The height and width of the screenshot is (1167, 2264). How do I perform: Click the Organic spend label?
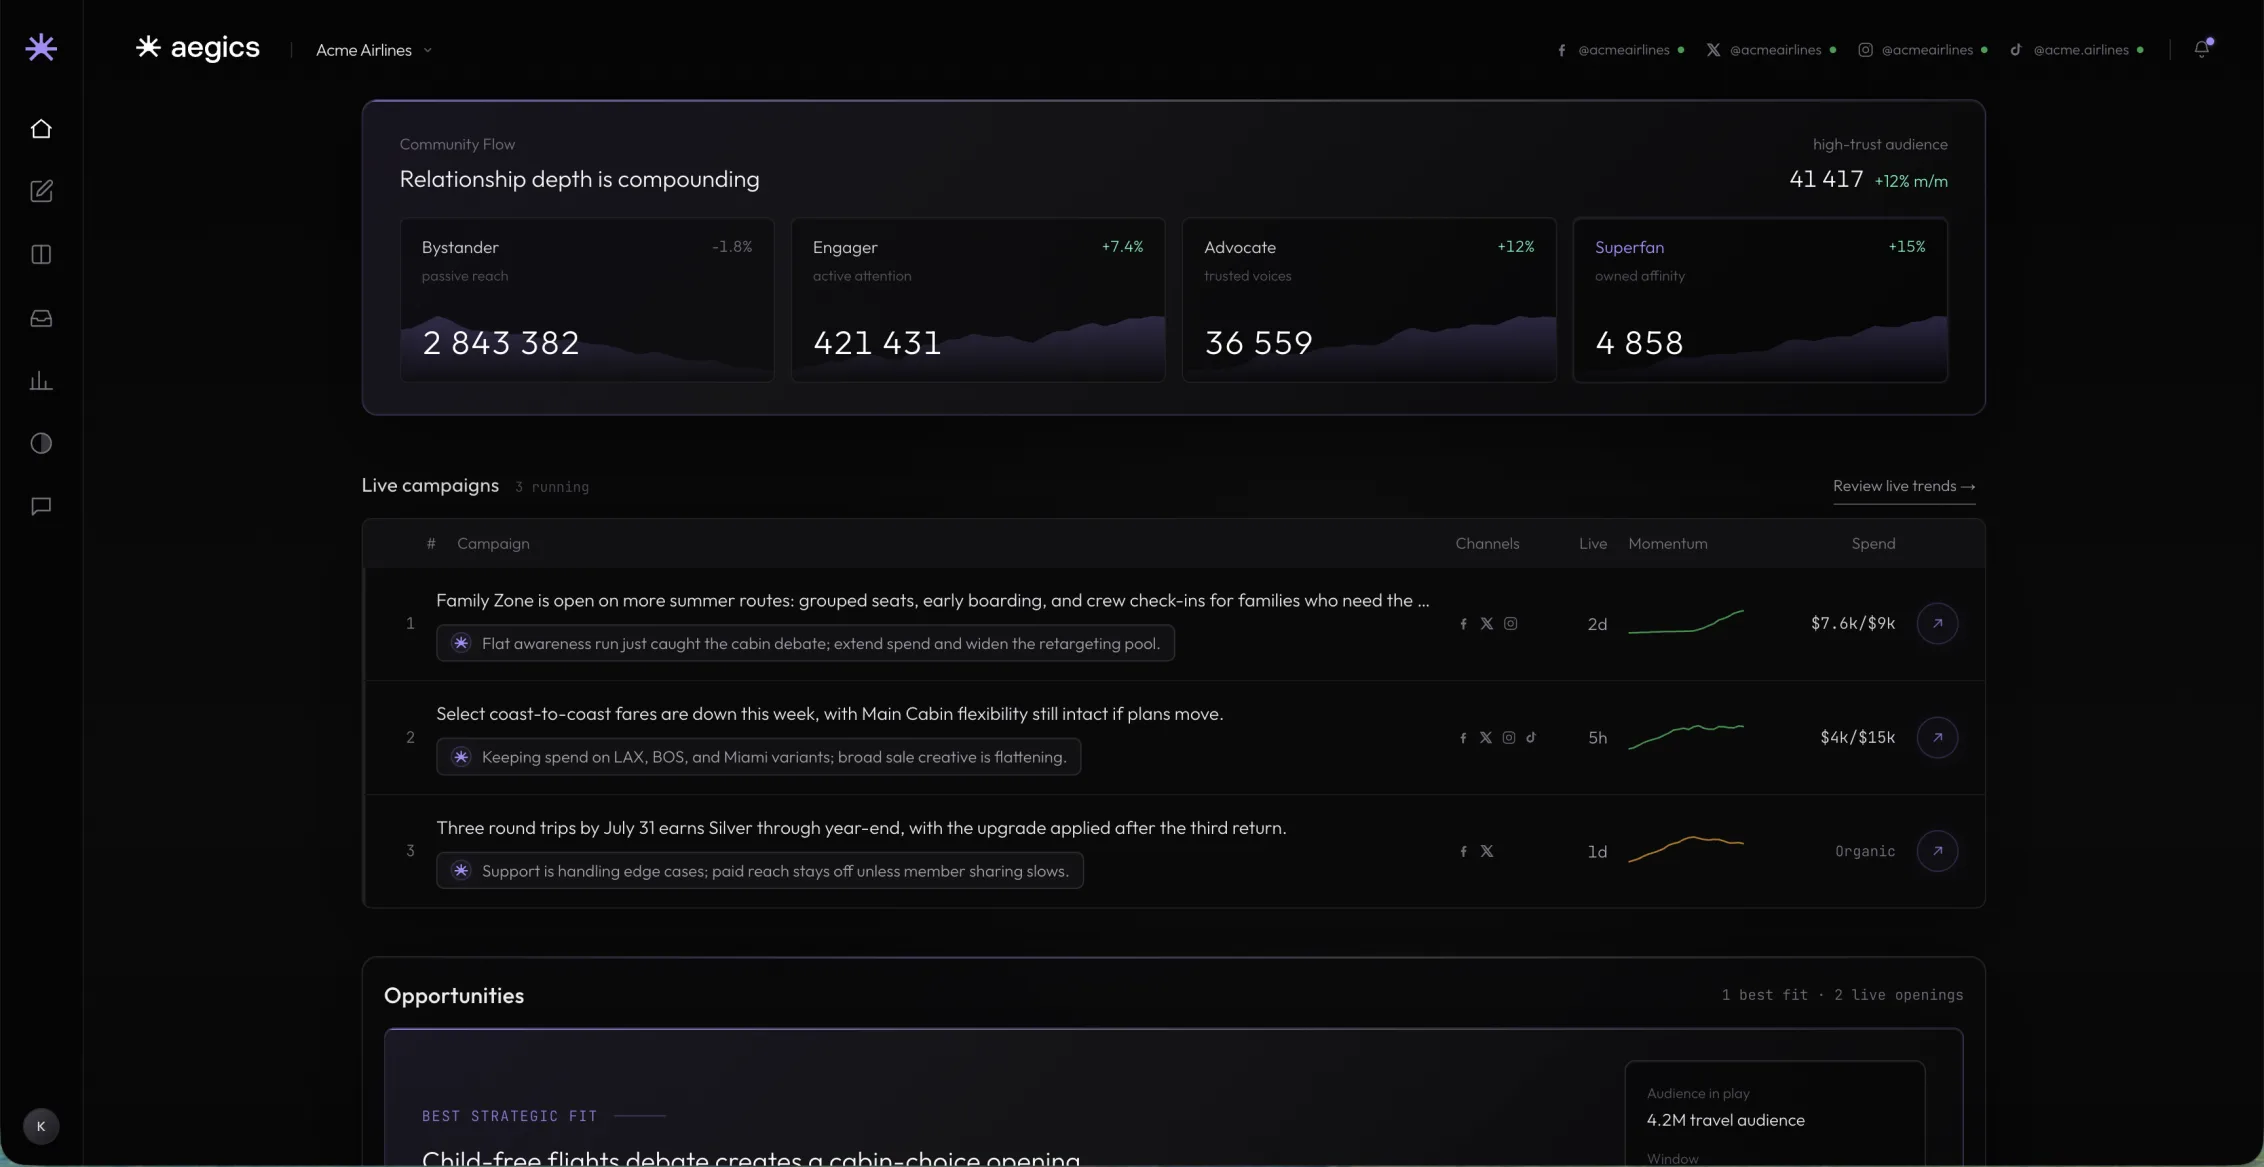(1865, 851)
